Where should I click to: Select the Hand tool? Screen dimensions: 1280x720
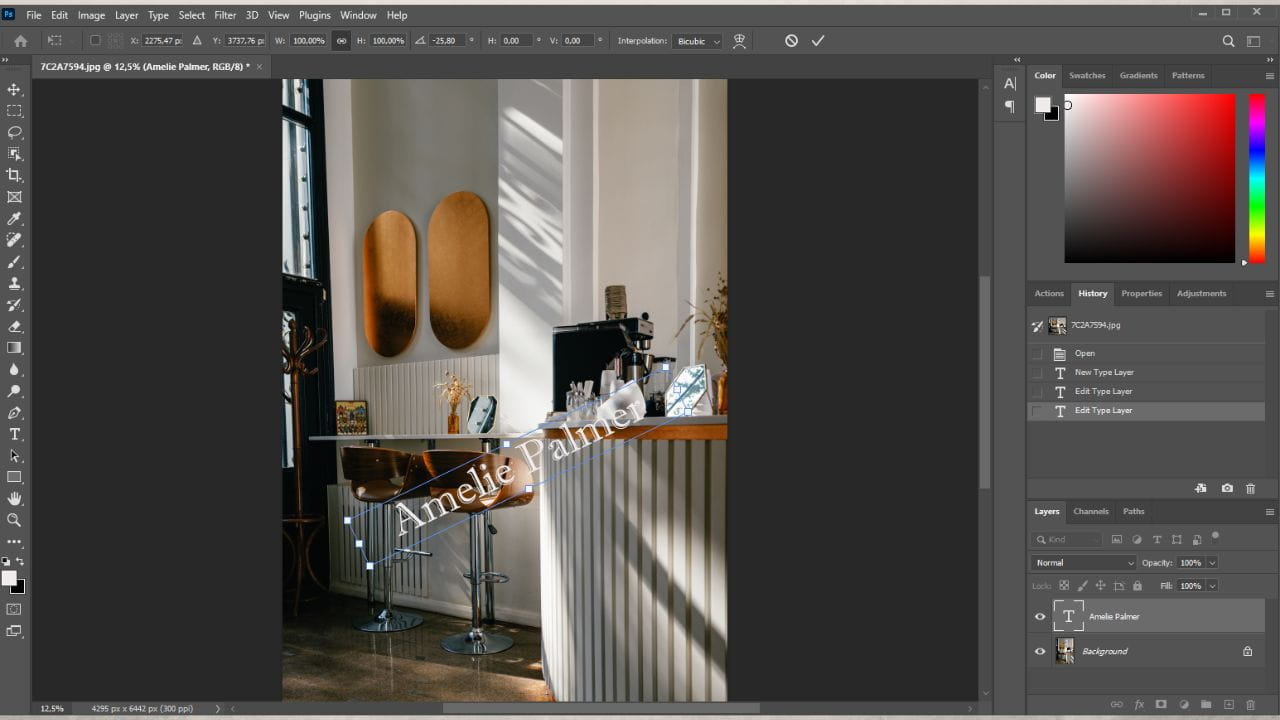click(15, 498)
